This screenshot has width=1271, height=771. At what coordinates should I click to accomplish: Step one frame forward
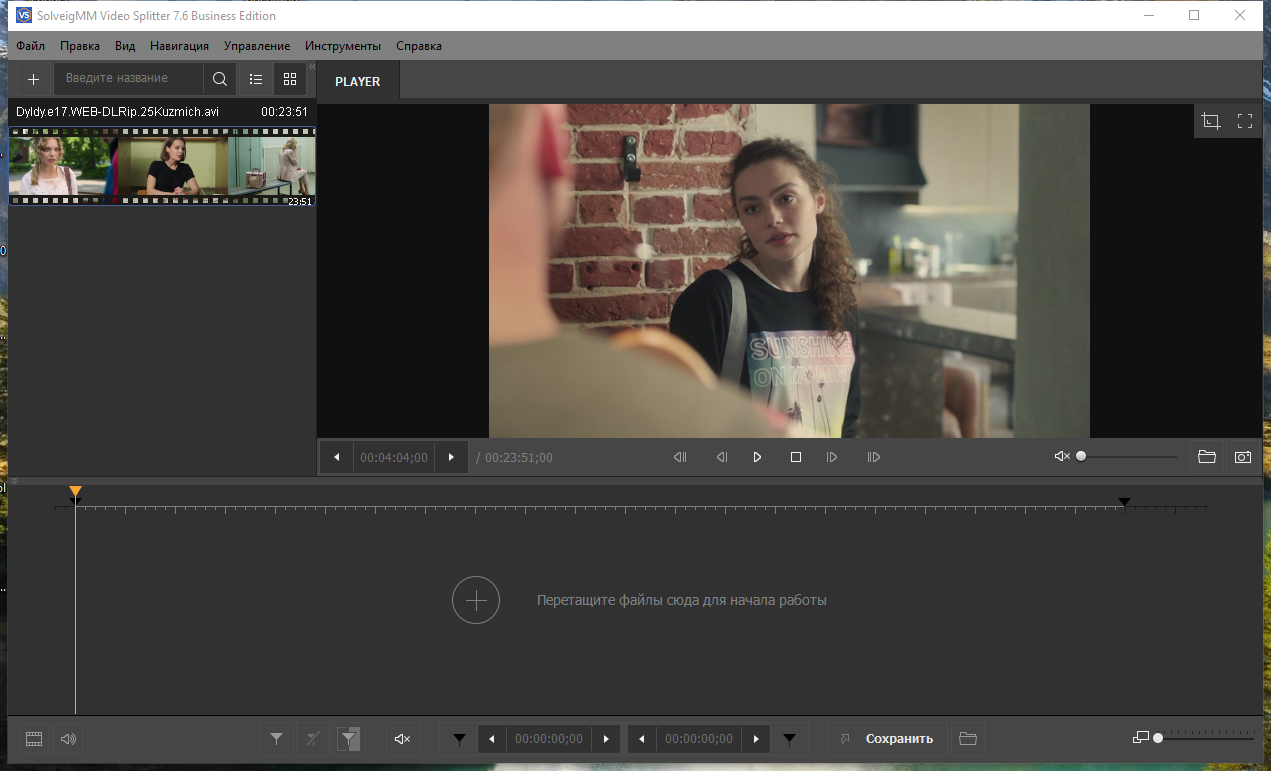(832, 457)
